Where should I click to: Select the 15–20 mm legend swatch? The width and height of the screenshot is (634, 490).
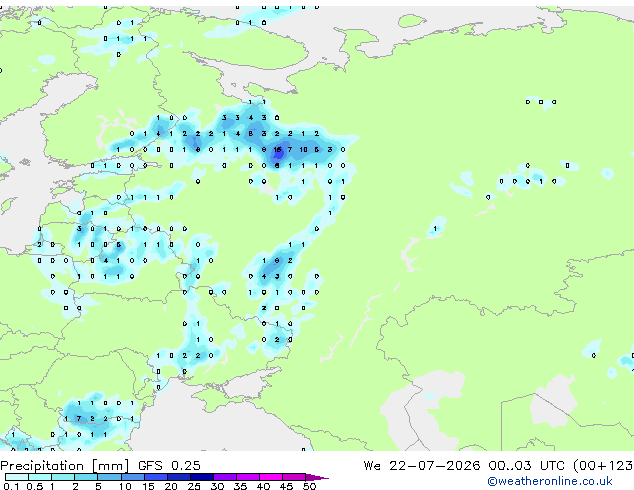click(155, 477)
